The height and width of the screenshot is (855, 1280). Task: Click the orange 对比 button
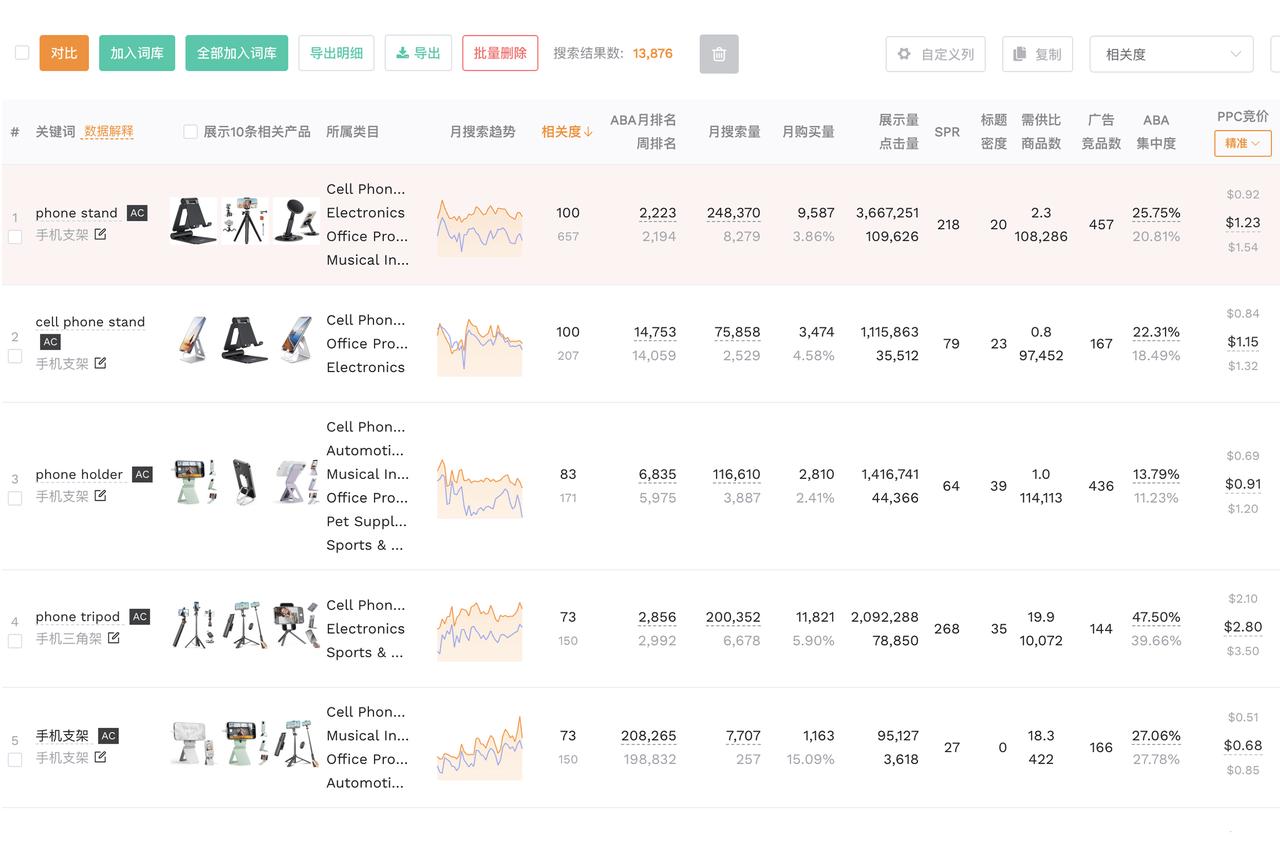pyautogui.click(x=64, y=53)
